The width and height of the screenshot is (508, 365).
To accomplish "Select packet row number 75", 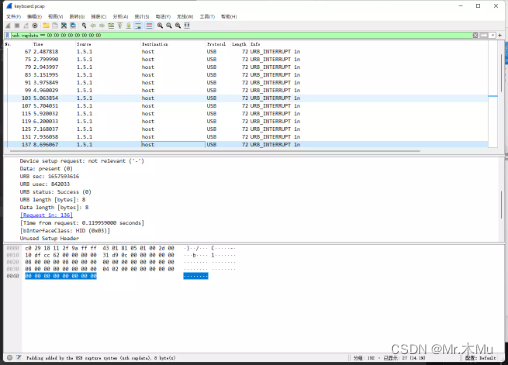I will pos(246,59).
